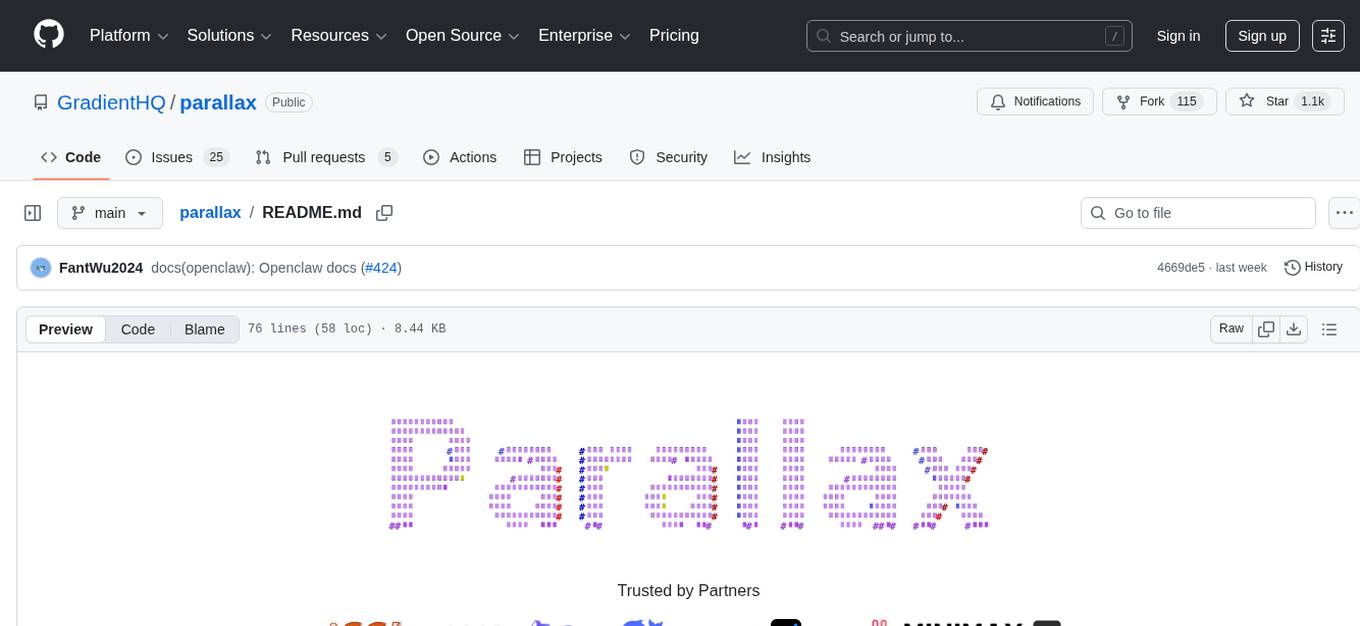Click the GitHub home logo
1360x626 pixels.
[x=48, y=35]
